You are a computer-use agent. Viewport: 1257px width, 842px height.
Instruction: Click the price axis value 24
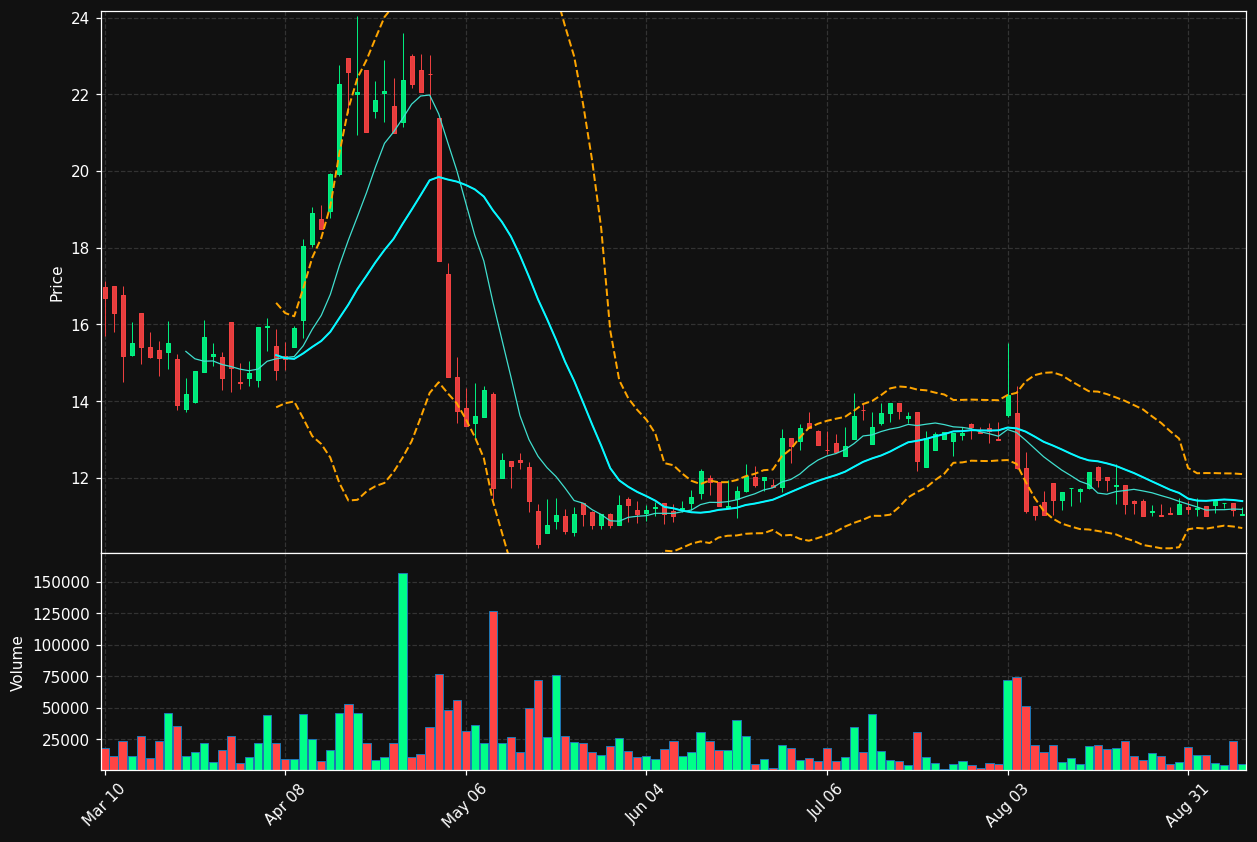point(81,18)
